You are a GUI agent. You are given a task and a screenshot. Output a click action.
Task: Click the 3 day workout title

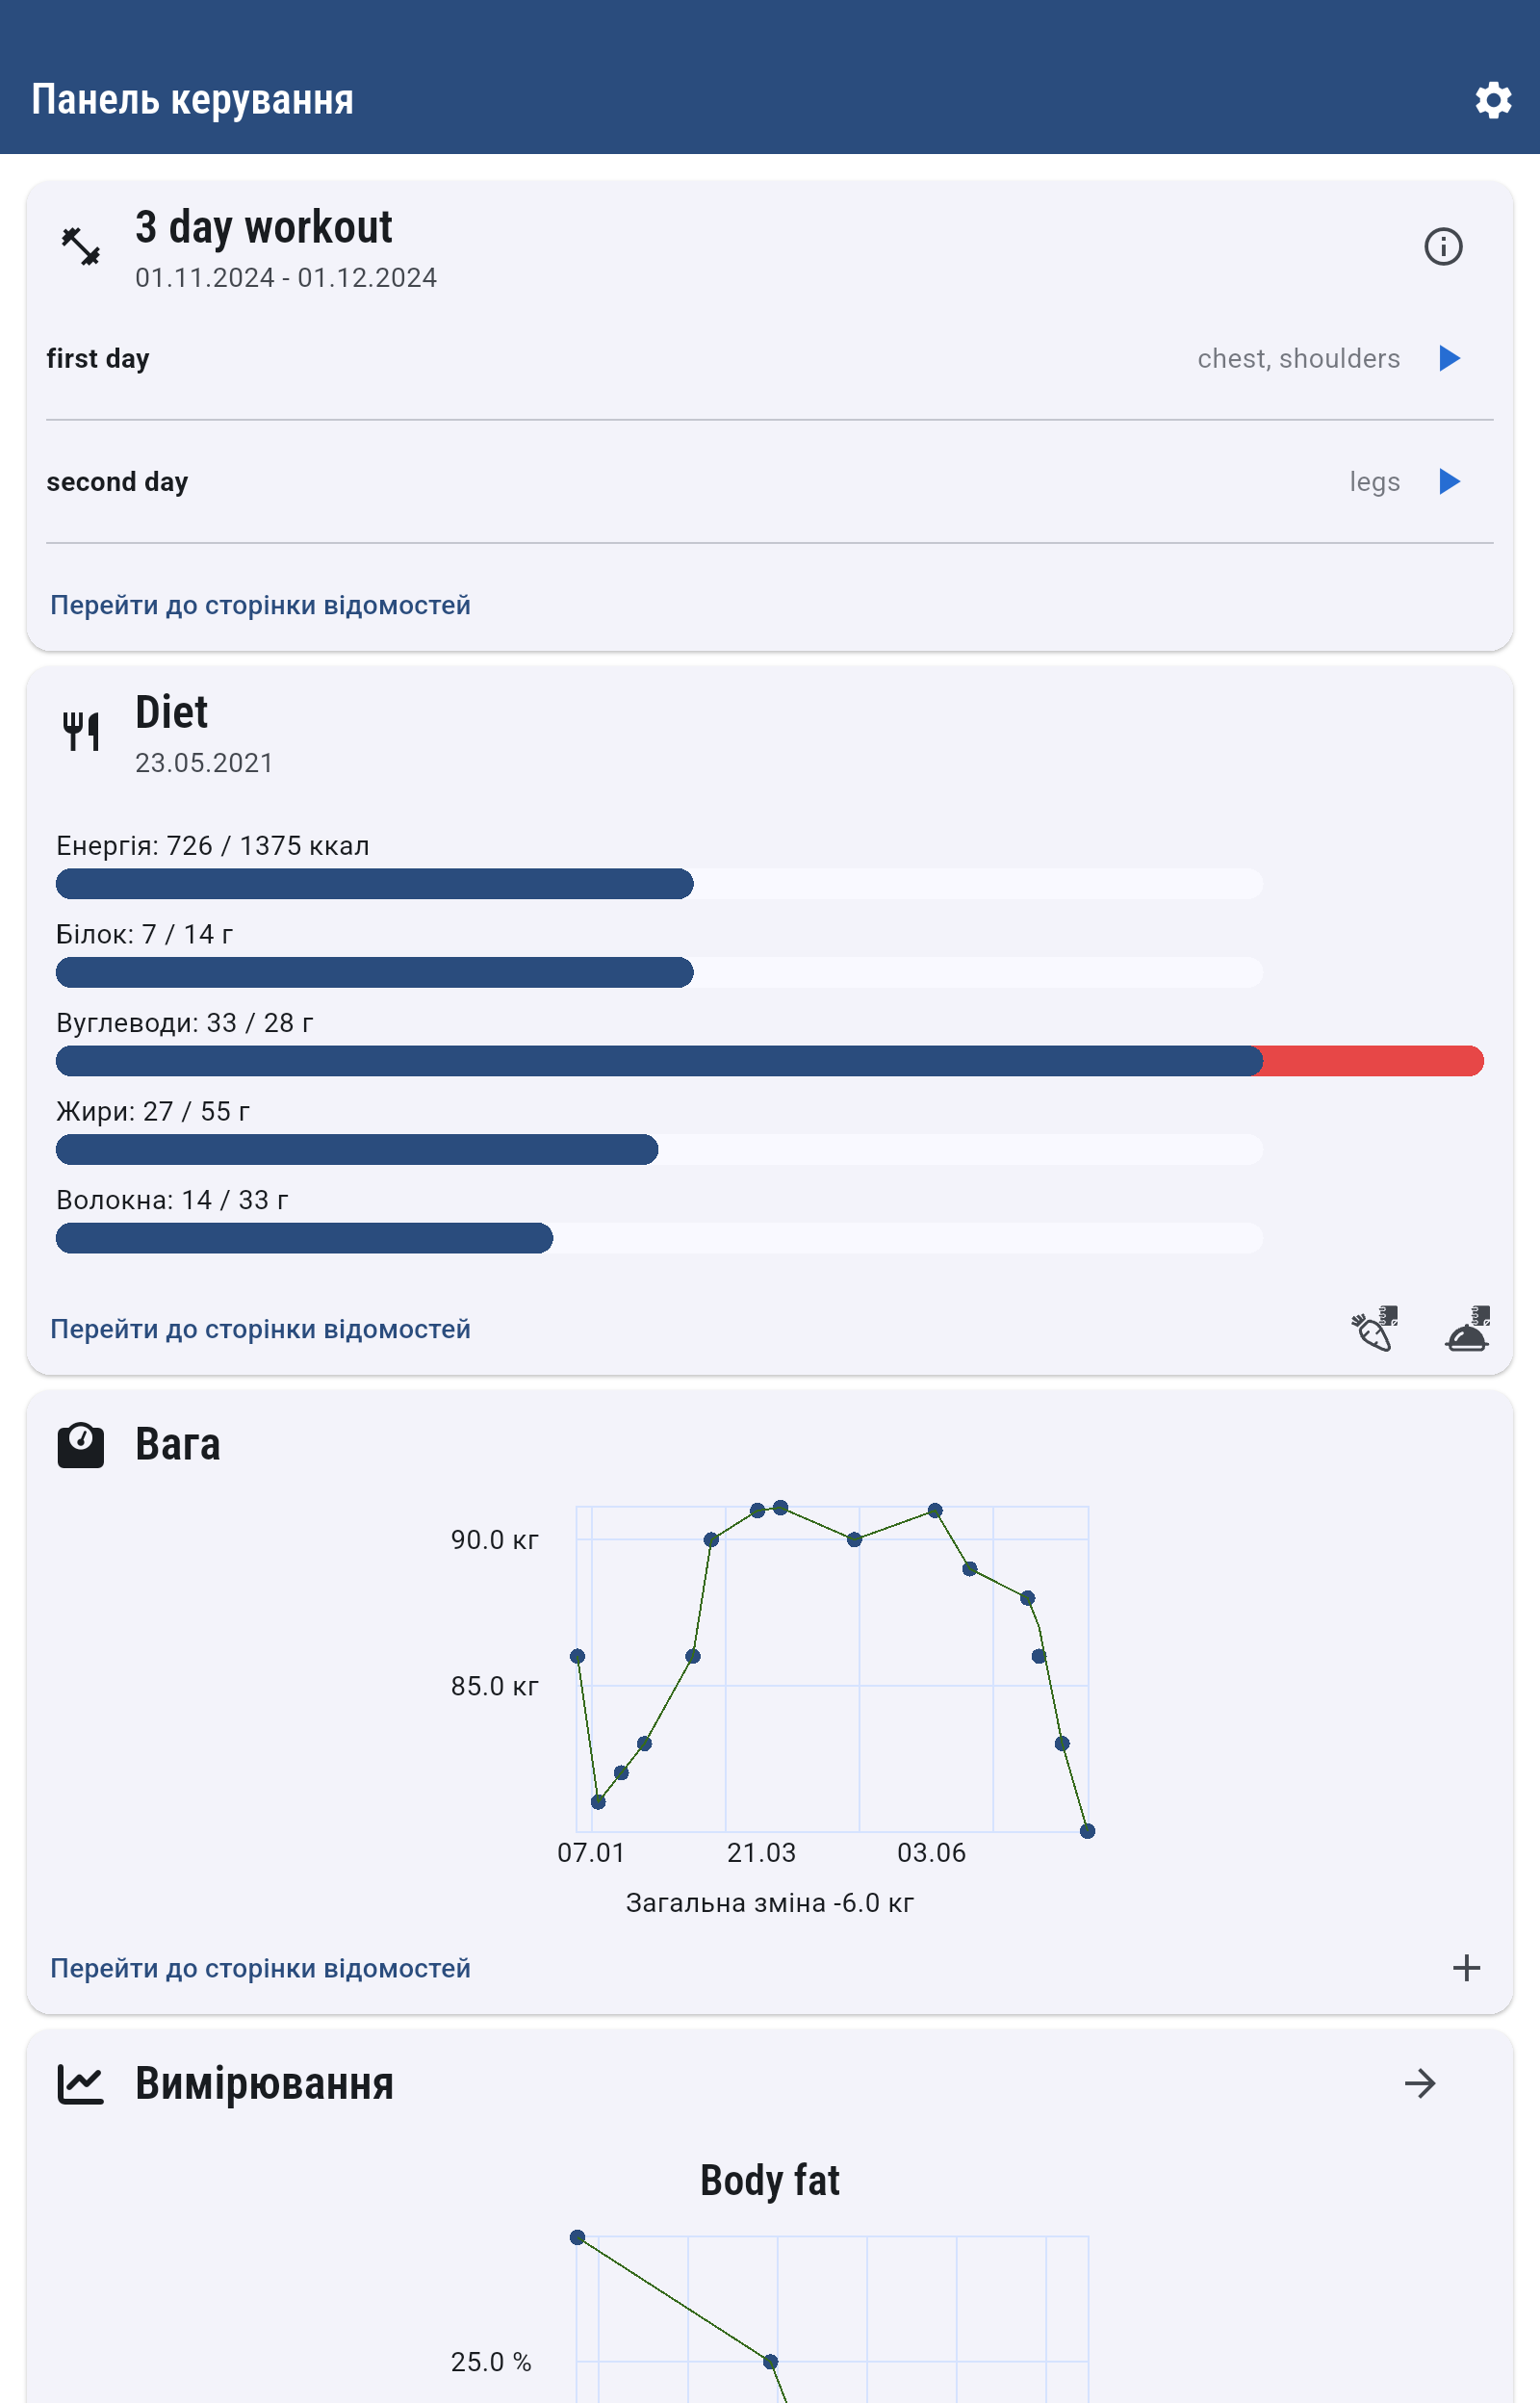264,228
